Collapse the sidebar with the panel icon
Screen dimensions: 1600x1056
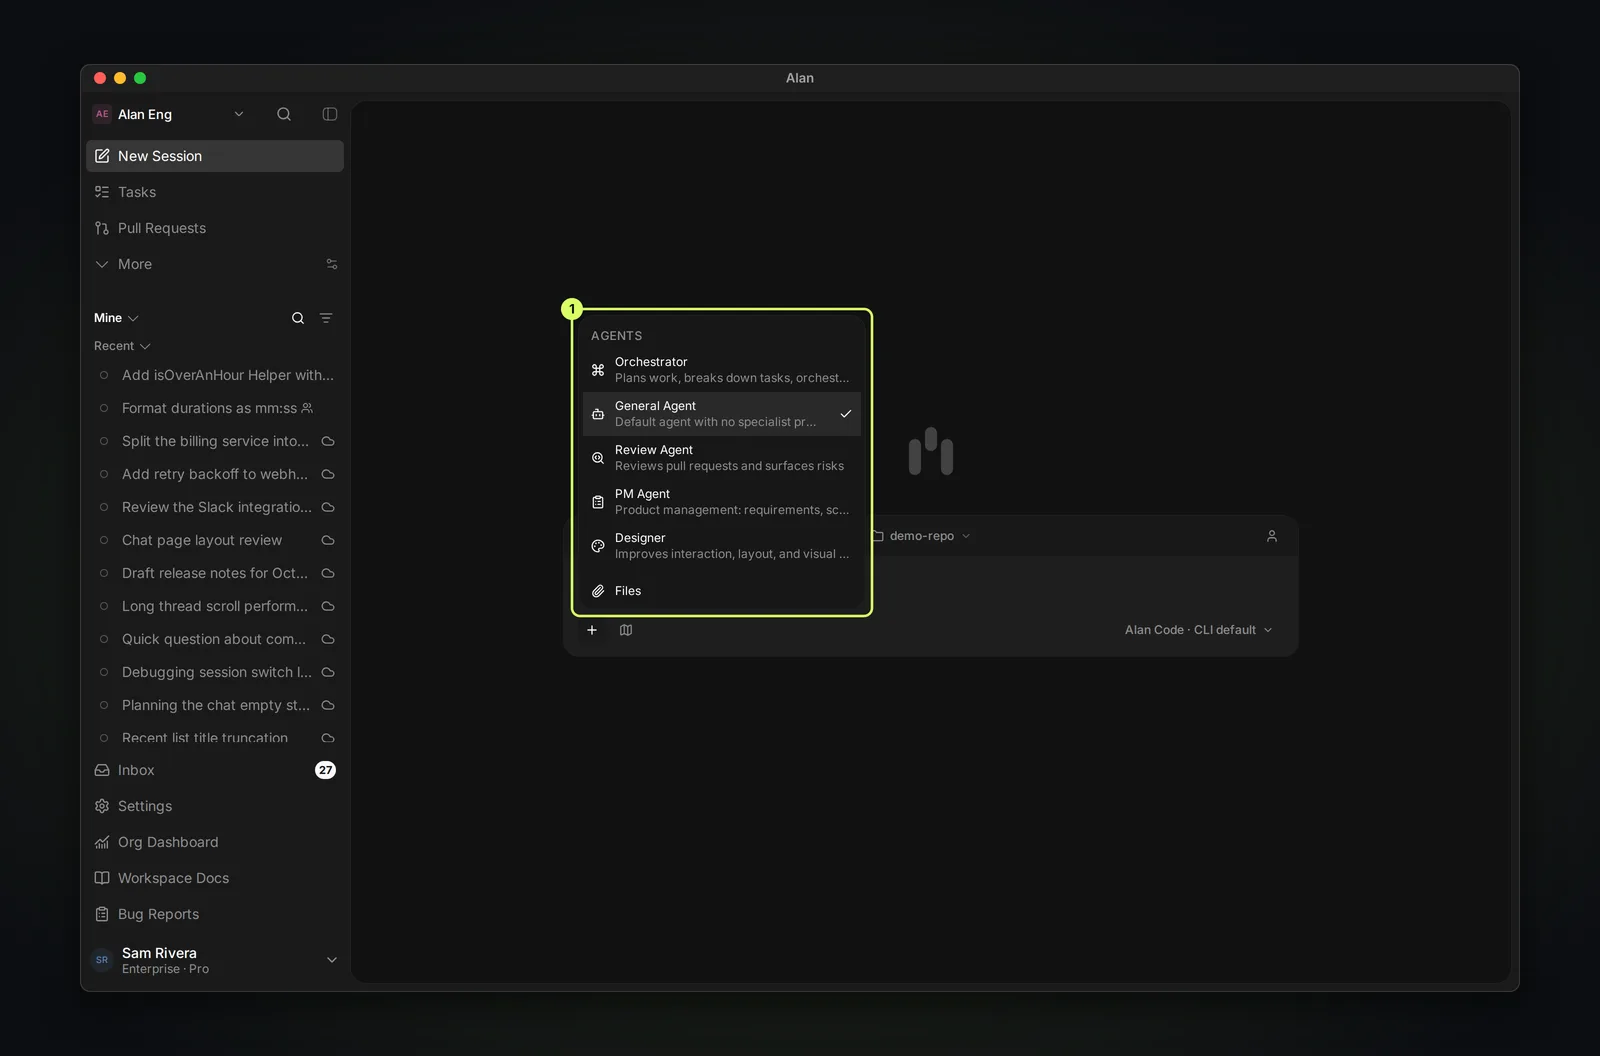click(x=330, y=114)
